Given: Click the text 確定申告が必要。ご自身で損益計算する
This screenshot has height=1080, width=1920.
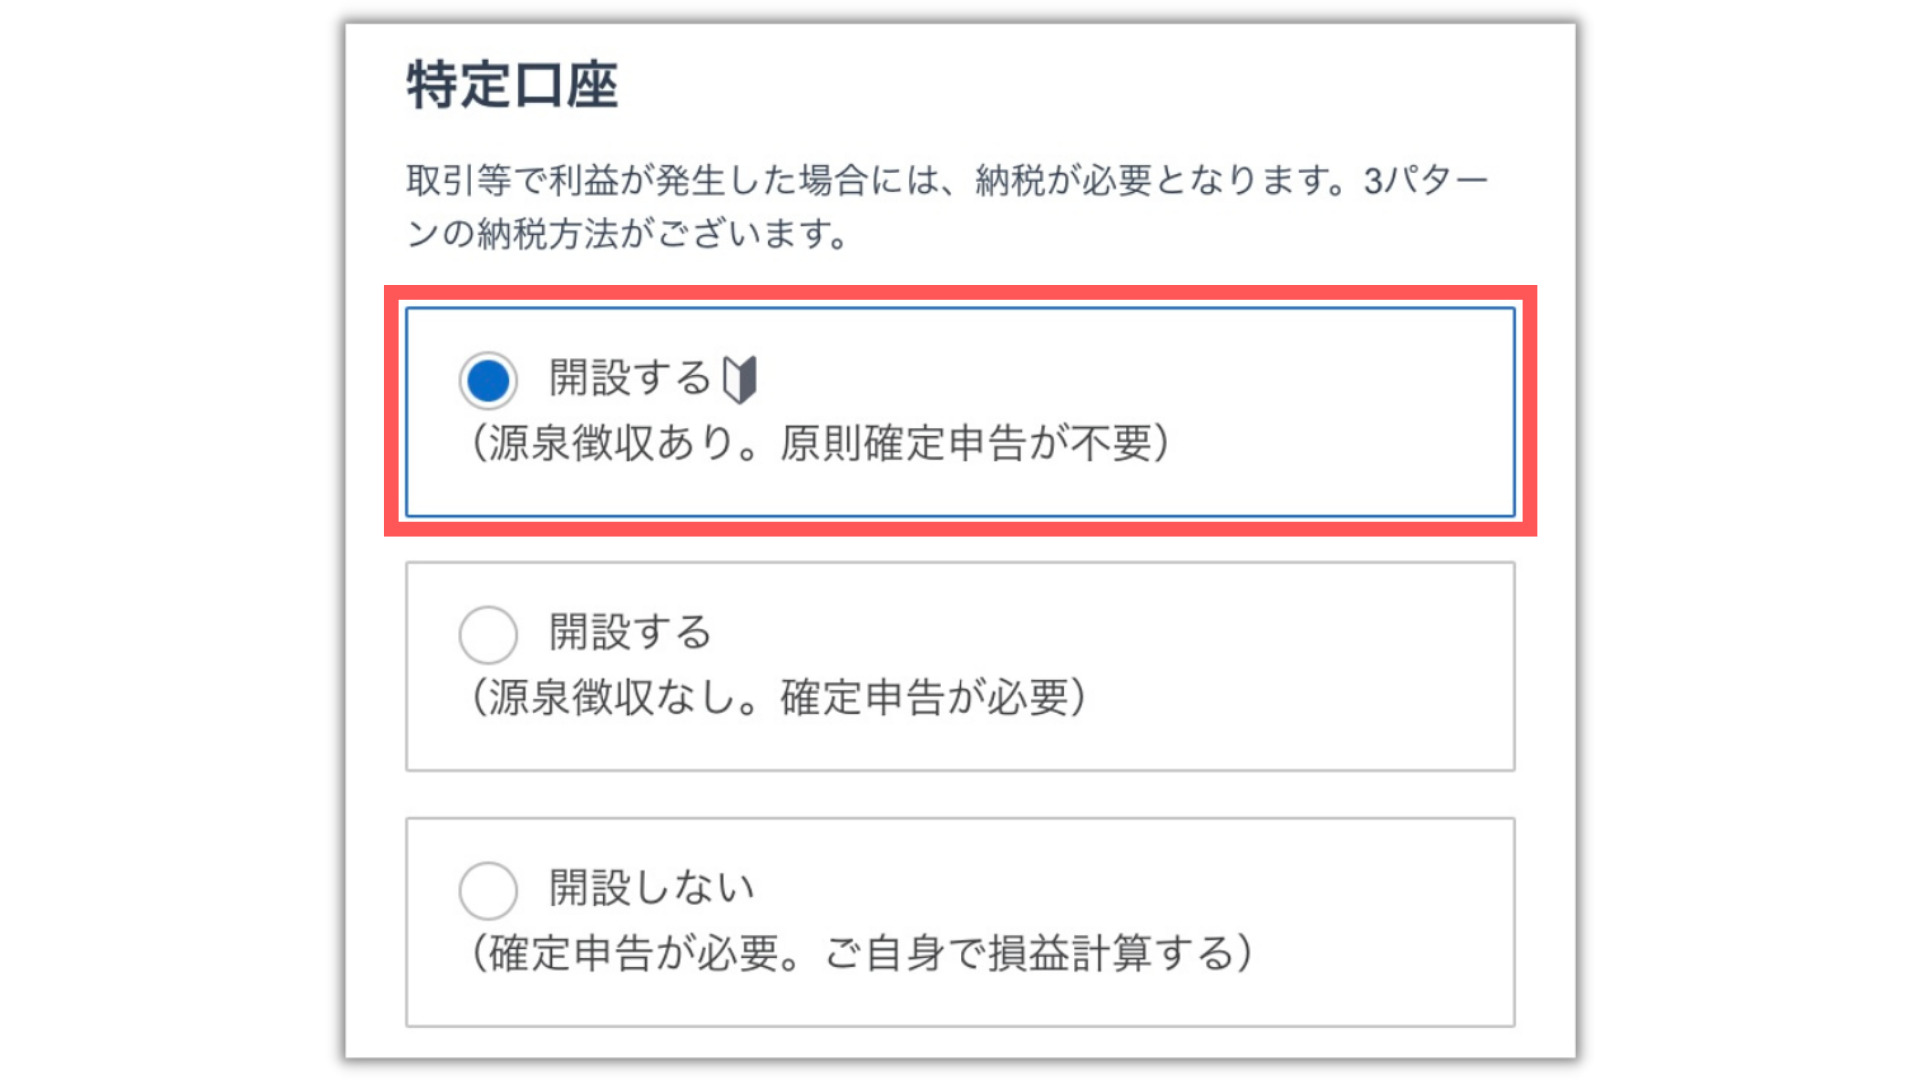Looking at the screenshot, I should click(862, 953).
